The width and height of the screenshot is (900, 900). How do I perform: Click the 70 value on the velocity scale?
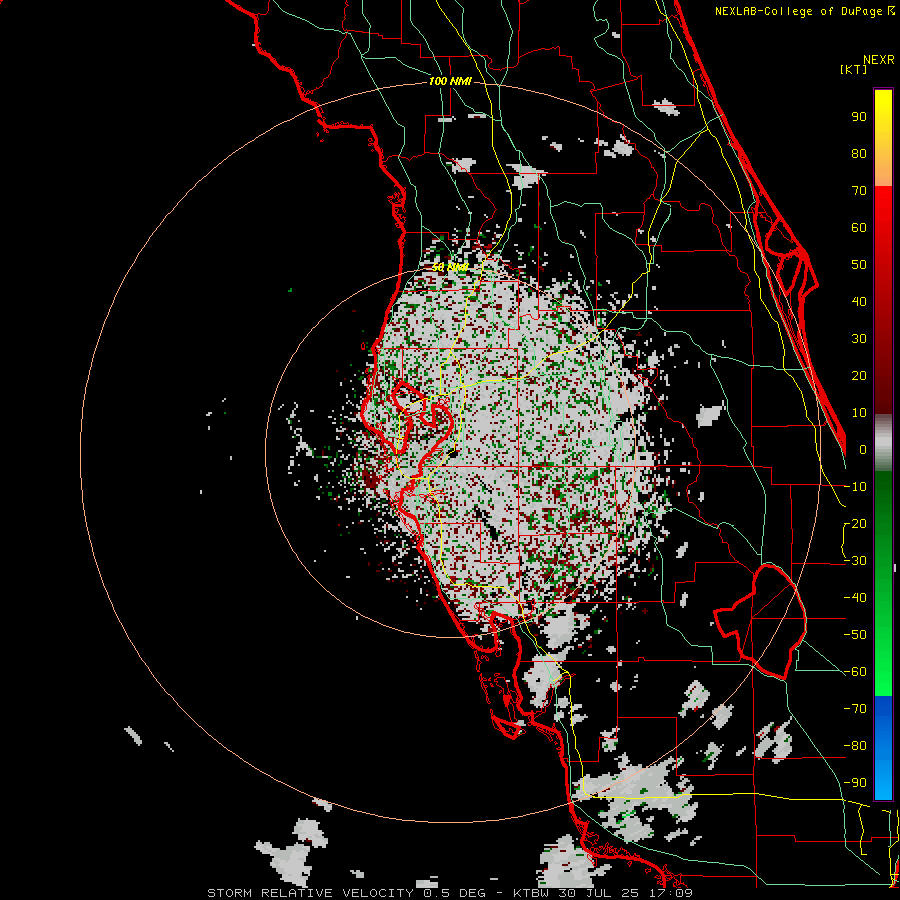click(x=859, y=191)
